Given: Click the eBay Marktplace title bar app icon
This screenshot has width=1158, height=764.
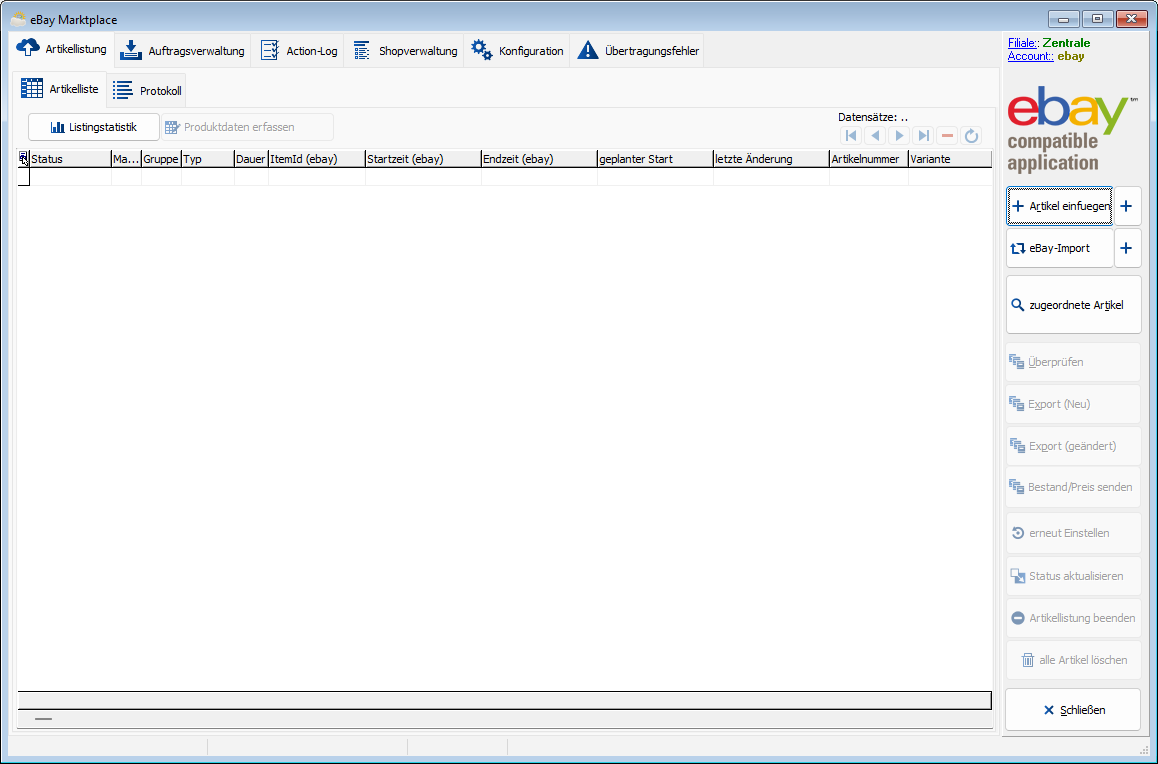Looking at the screenshot, I should [18, 19].
